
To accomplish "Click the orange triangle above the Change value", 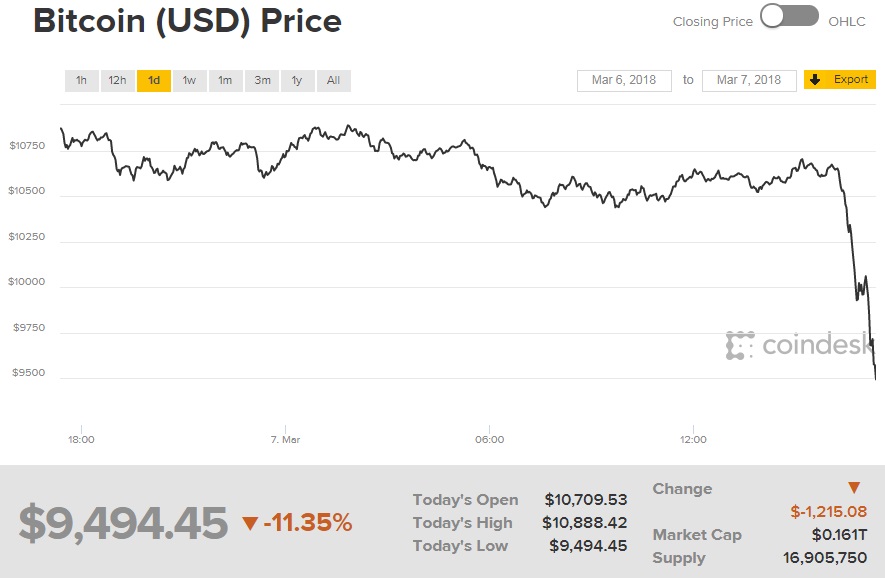I will tap(854, 488).
